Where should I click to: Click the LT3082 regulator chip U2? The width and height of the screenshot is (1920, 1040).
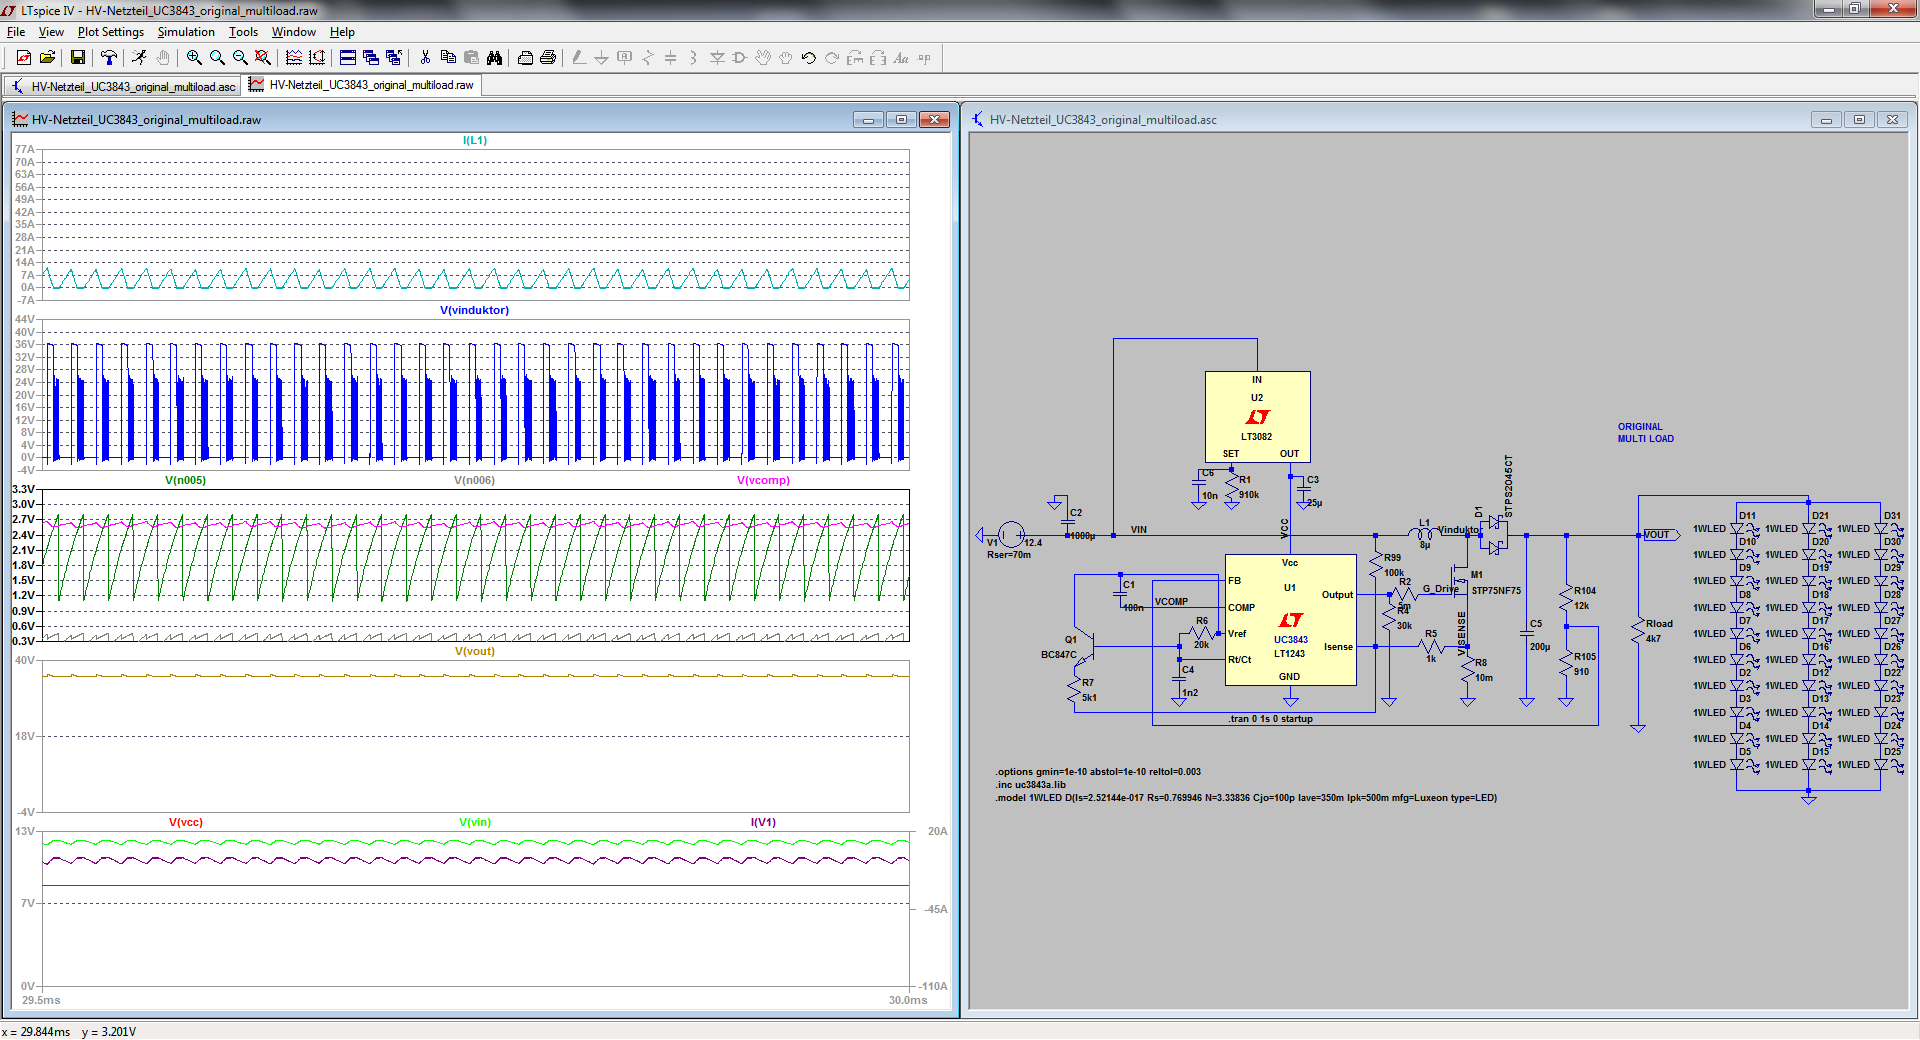click(1257, 417)
